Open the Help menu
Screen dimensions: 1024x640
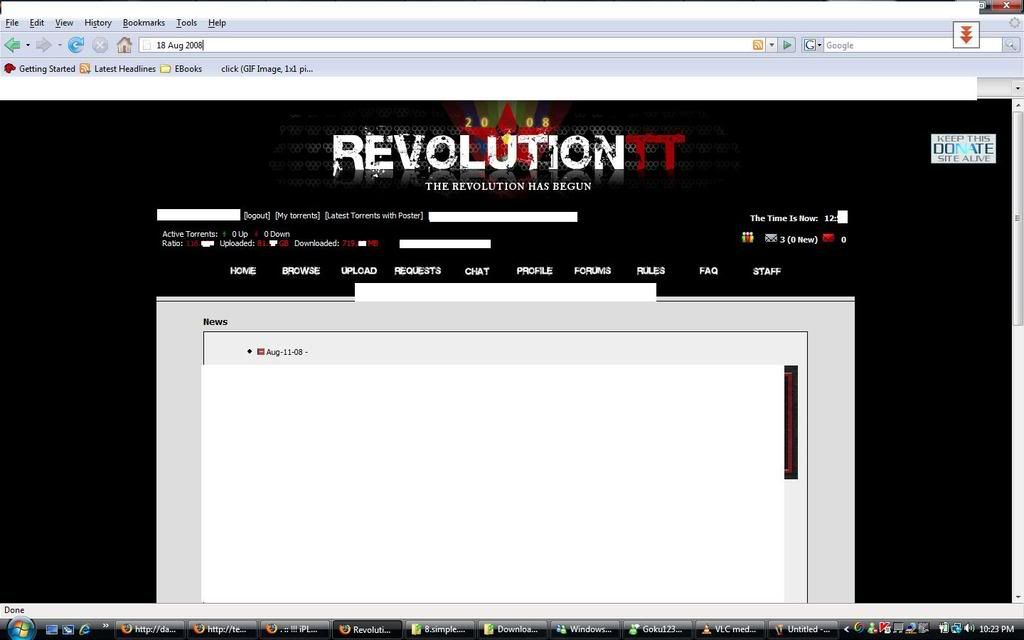[x=217, y=23]
